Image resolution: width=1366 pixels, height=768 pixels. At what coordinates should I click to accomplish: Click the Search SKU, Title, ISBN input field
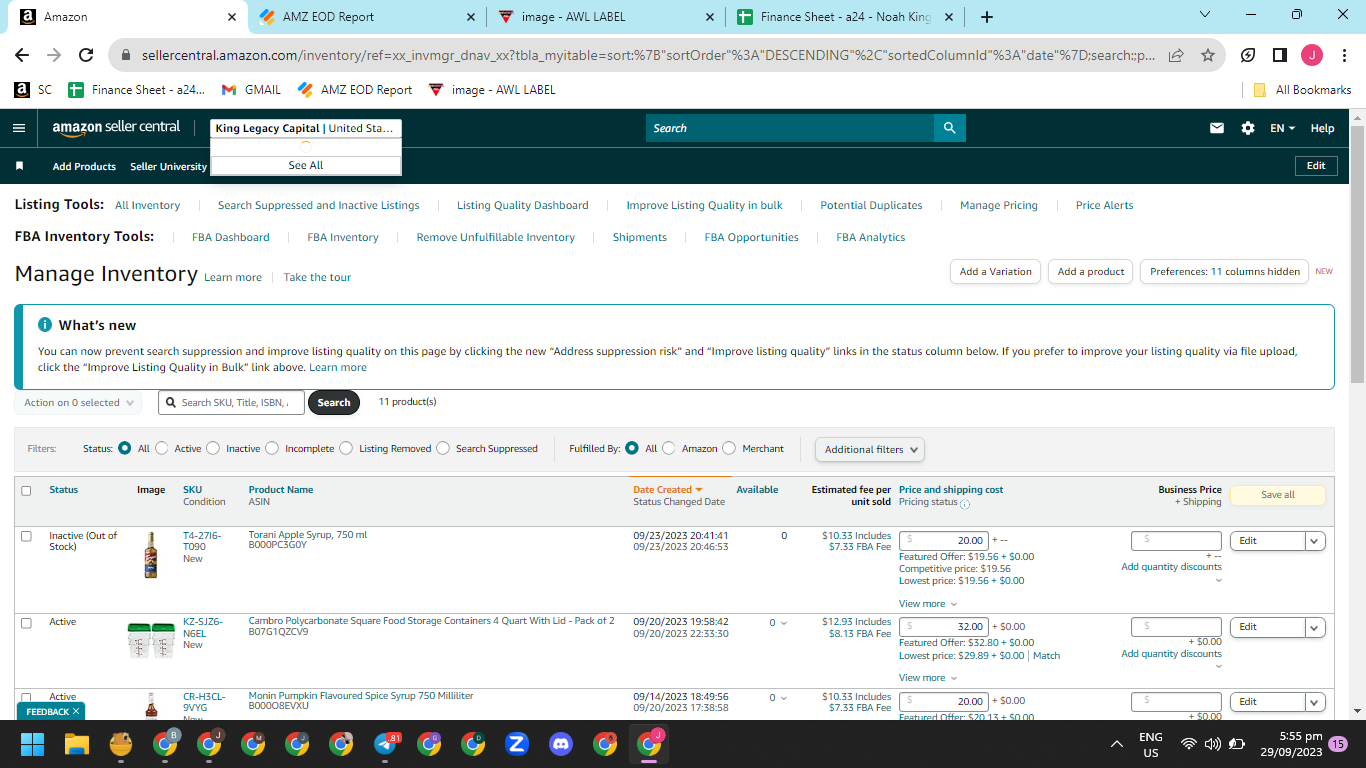231,403
